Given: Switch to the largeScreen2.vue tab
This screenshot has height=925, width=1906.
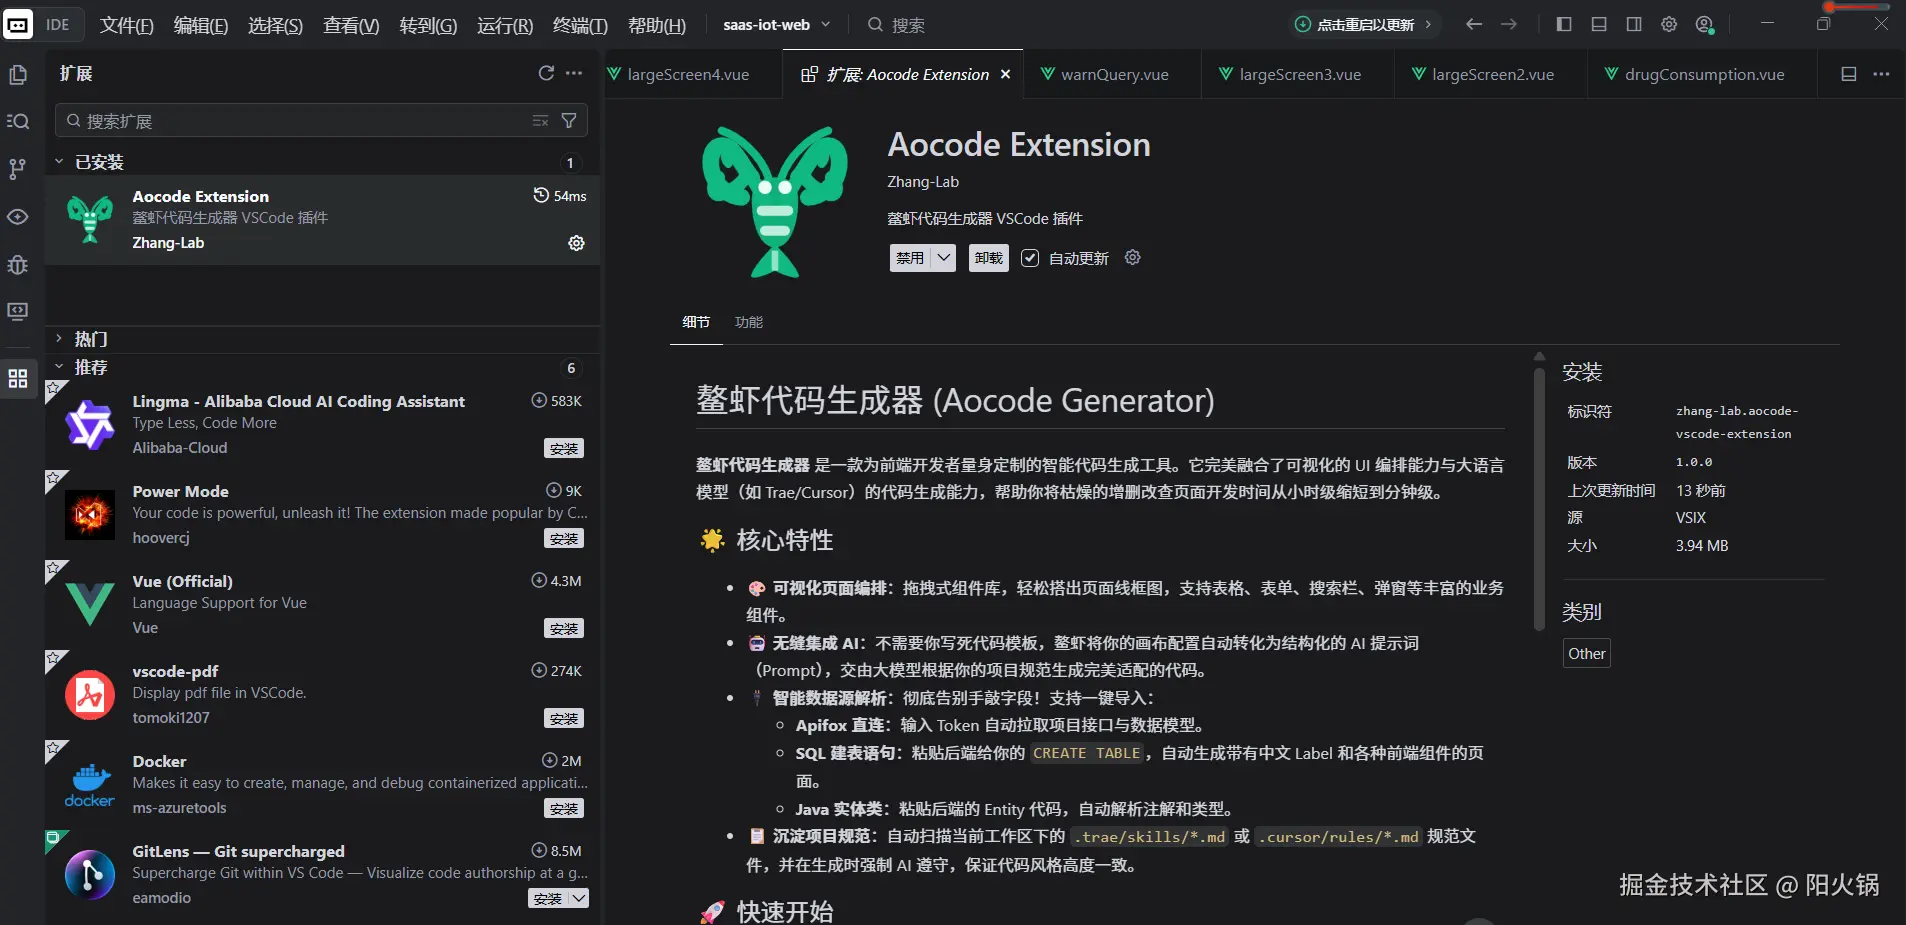Looking at the screenshot, I should pyautogui.click(x=1491, y=74).
